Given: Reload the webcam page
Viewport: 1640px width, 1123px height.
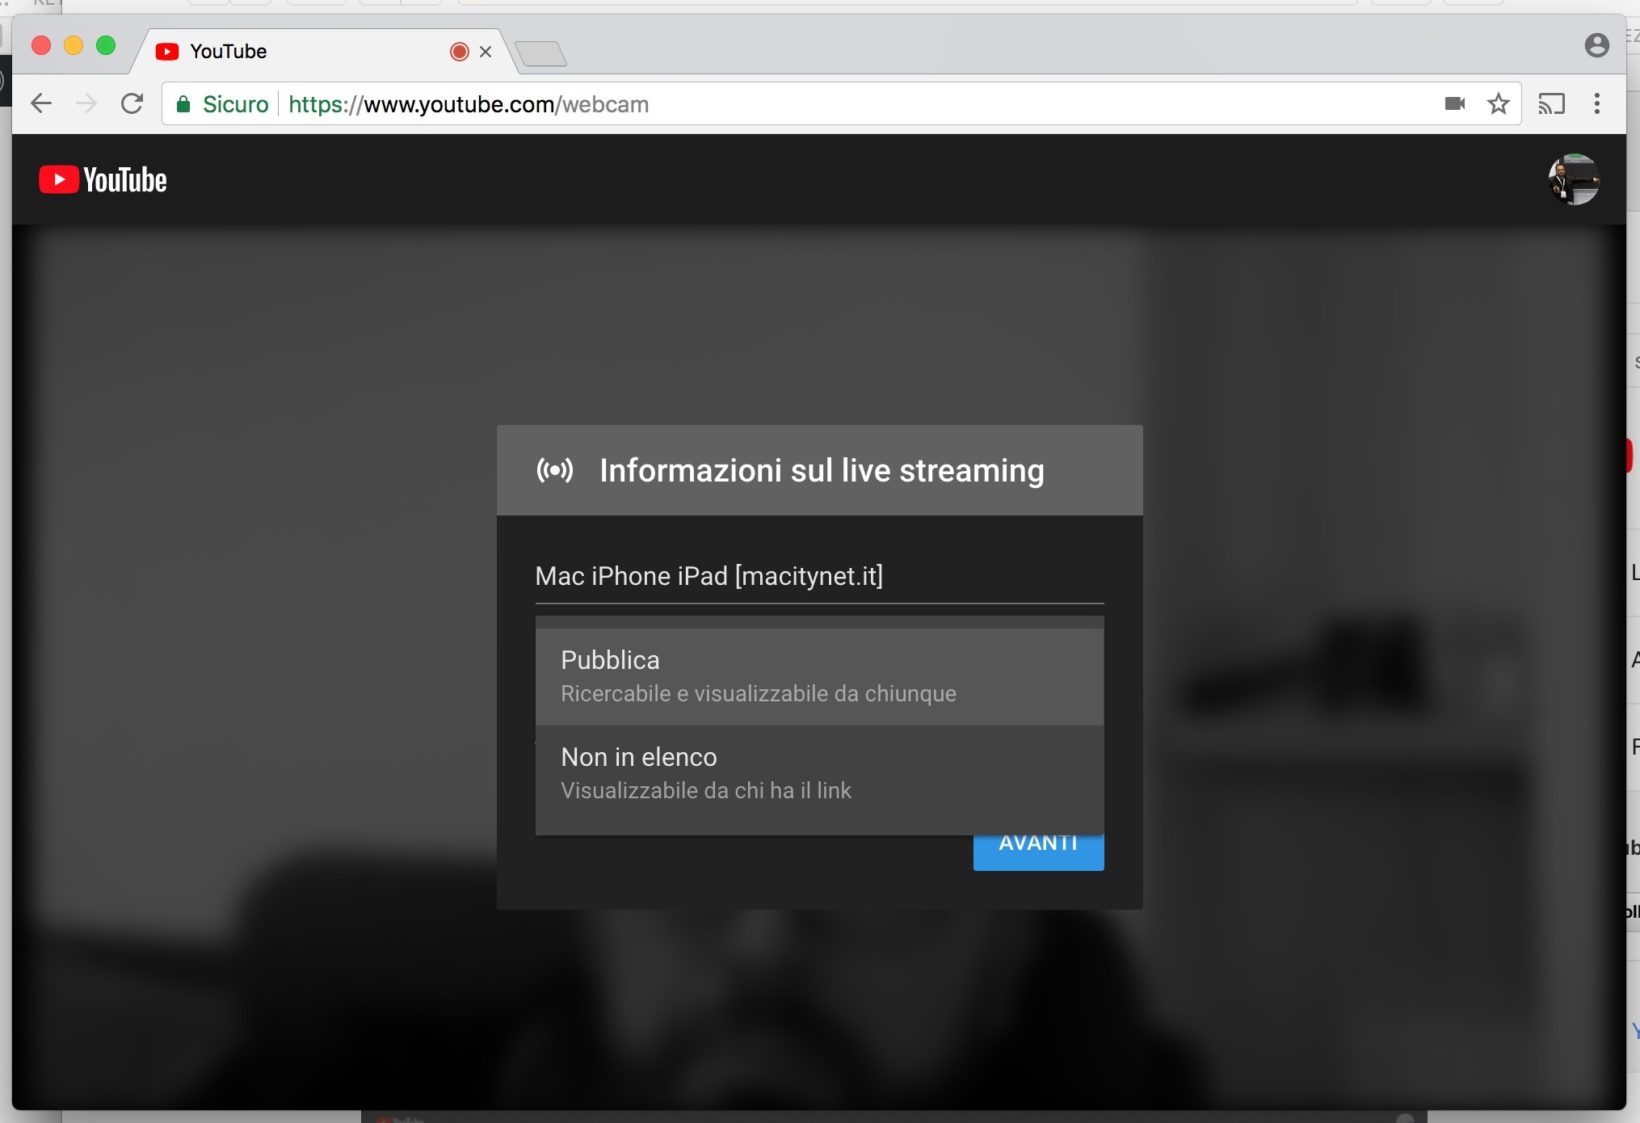Looking at the screenshot, I should (132, 104).
